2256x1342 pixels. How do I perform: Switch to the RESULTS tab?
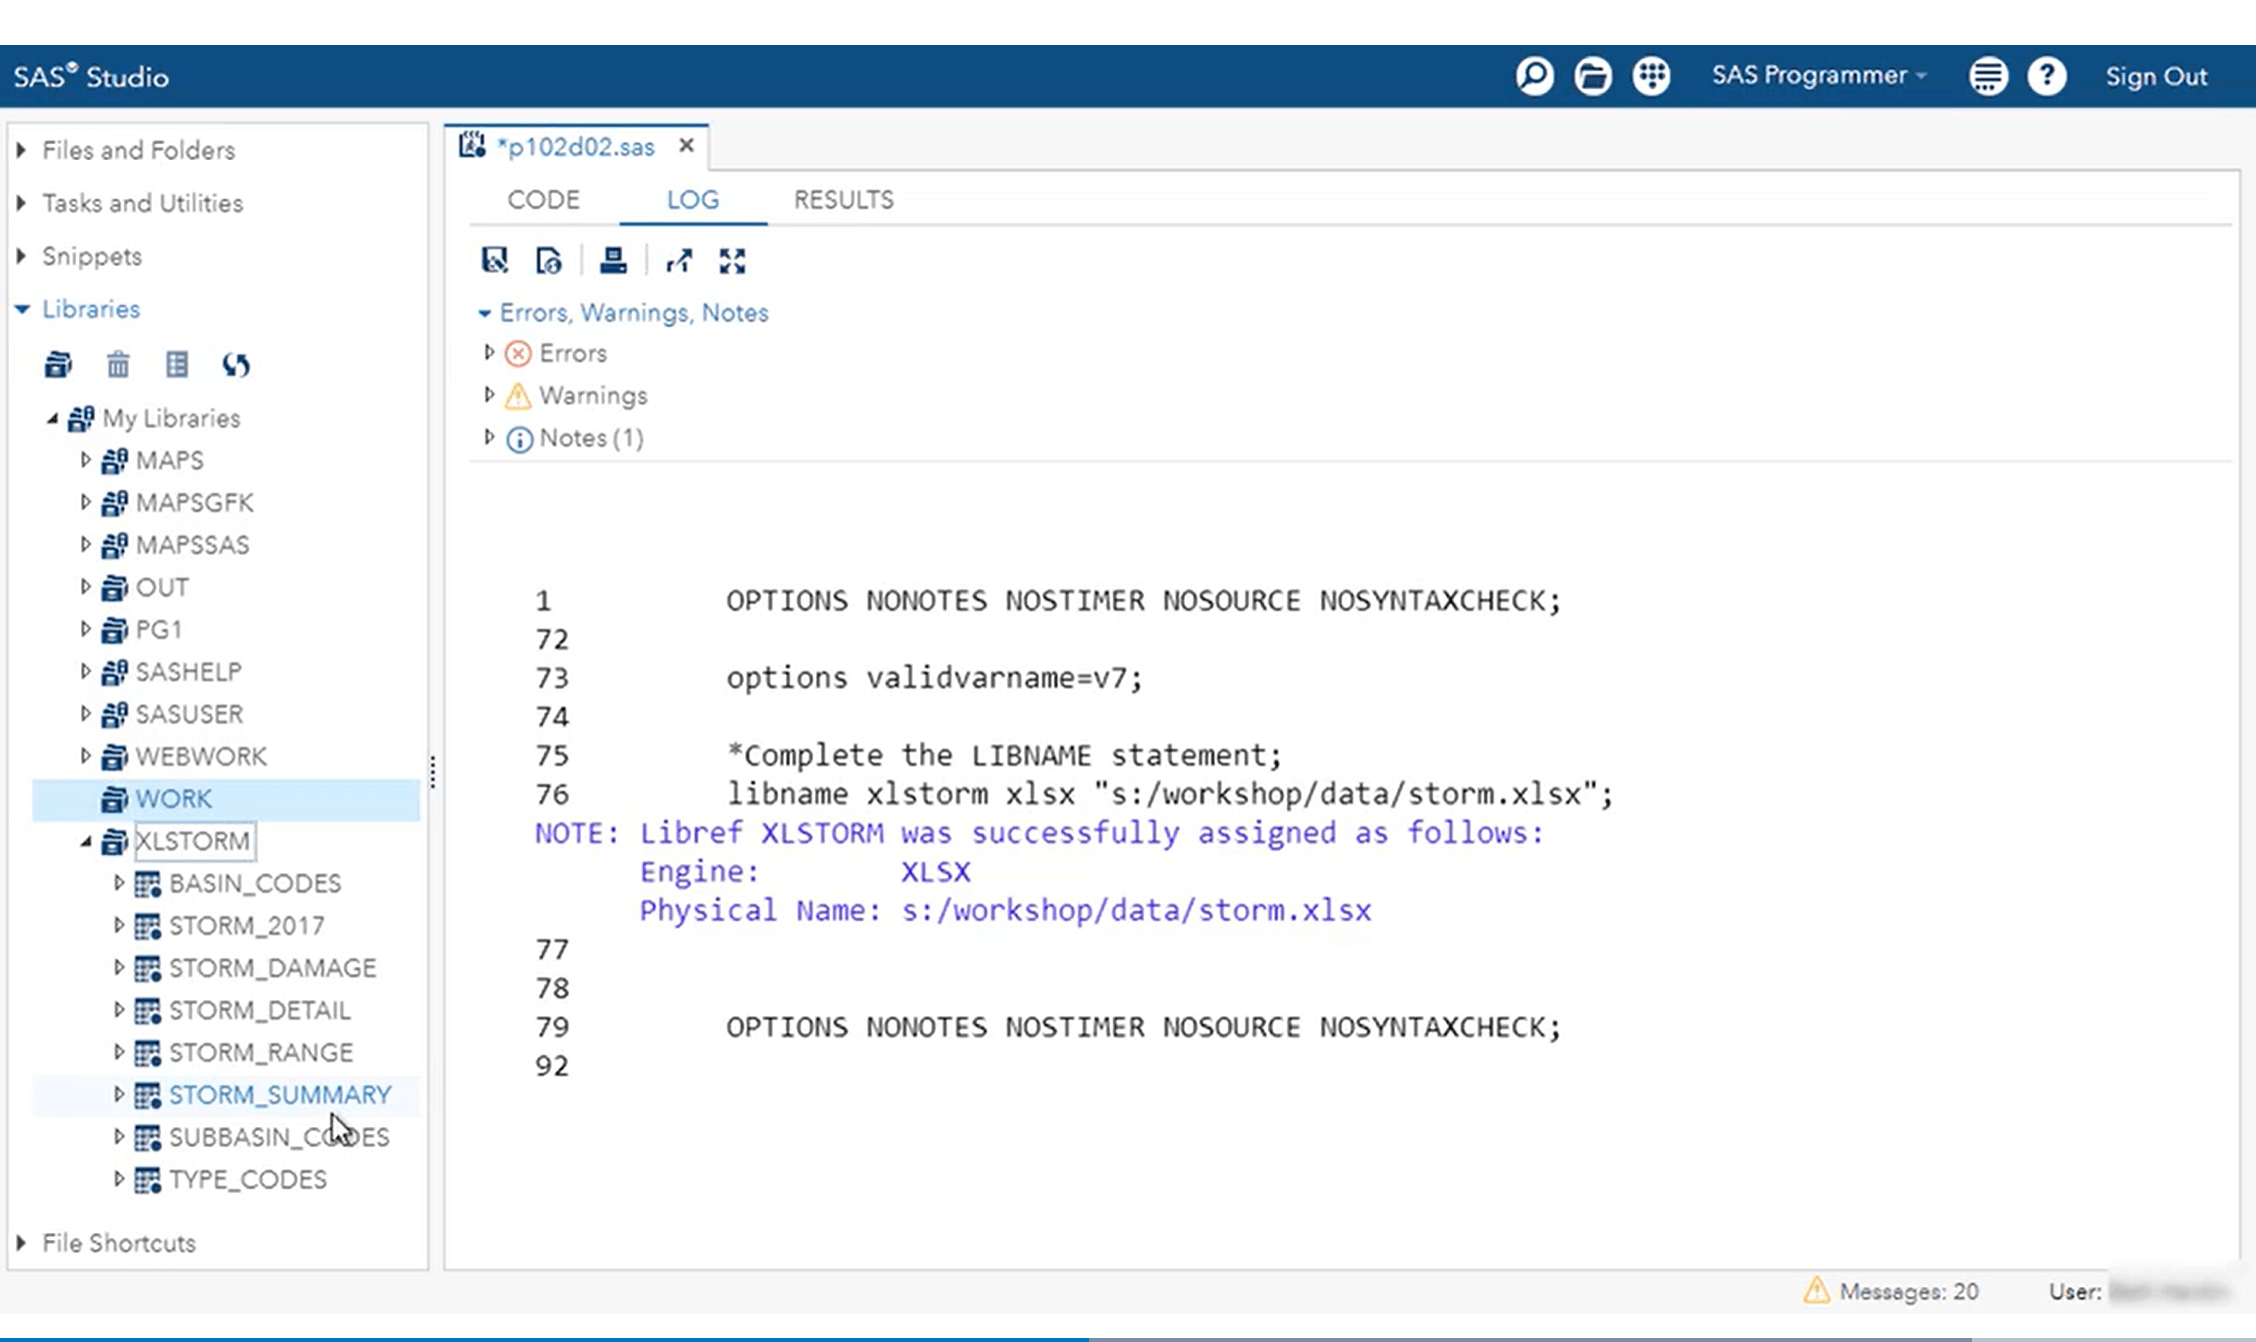pos(843,199)
